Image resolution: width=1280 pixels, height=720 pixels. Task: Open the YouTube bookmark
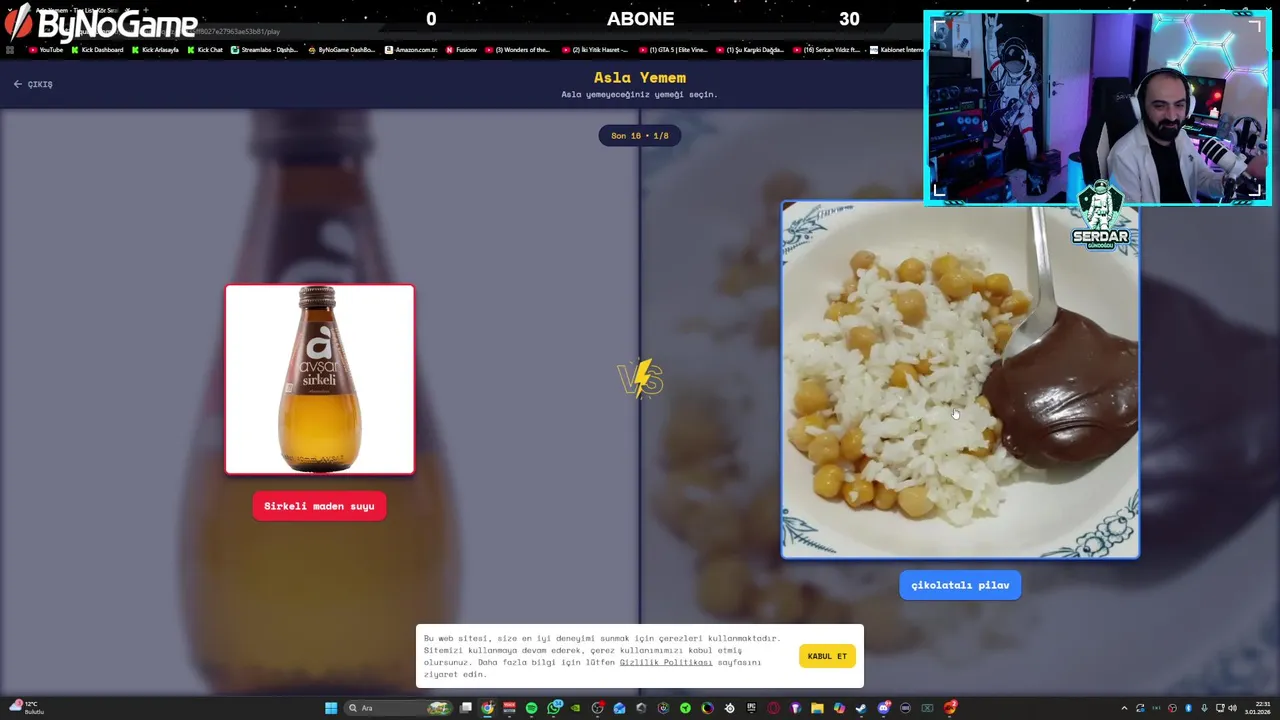[x=46, y=50]
